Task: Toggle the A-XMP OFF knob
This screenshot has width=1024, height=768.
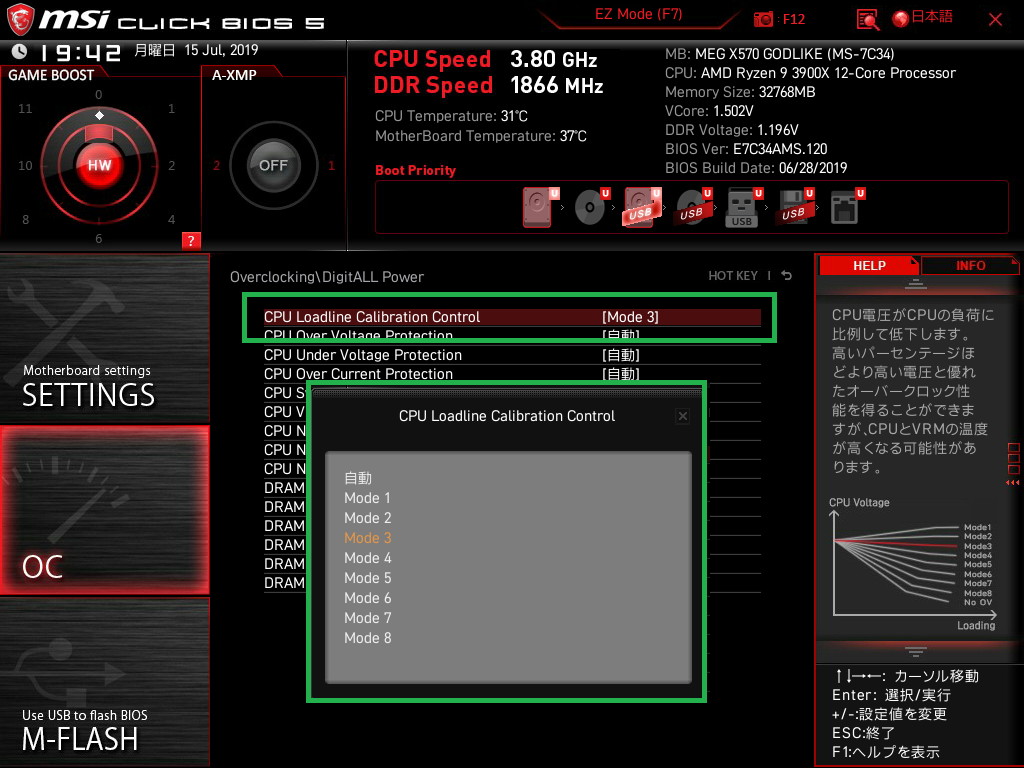Action: 273,165
